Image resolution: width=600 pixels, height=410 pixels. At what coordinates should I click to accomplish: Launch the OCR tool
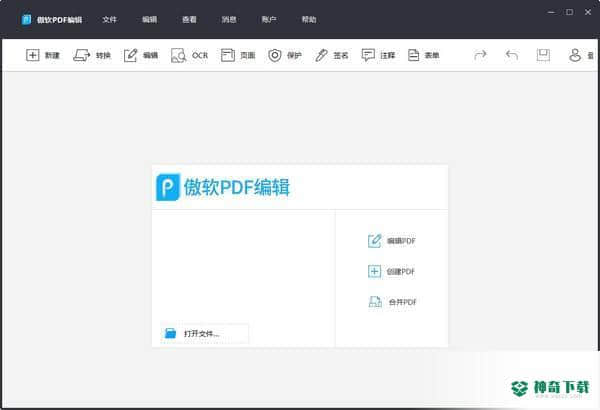[x=189, y=56]
